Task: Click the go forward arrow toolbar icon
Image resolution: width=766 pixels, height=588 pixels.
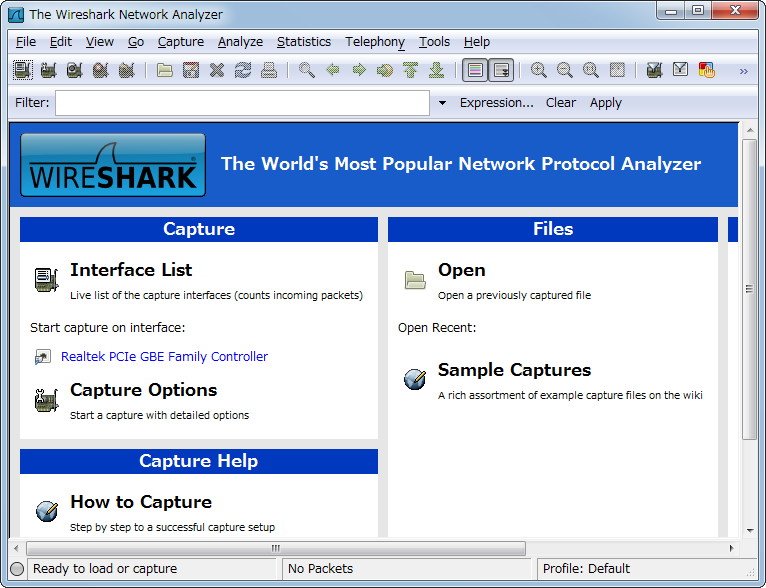Action: pos(359,70)
